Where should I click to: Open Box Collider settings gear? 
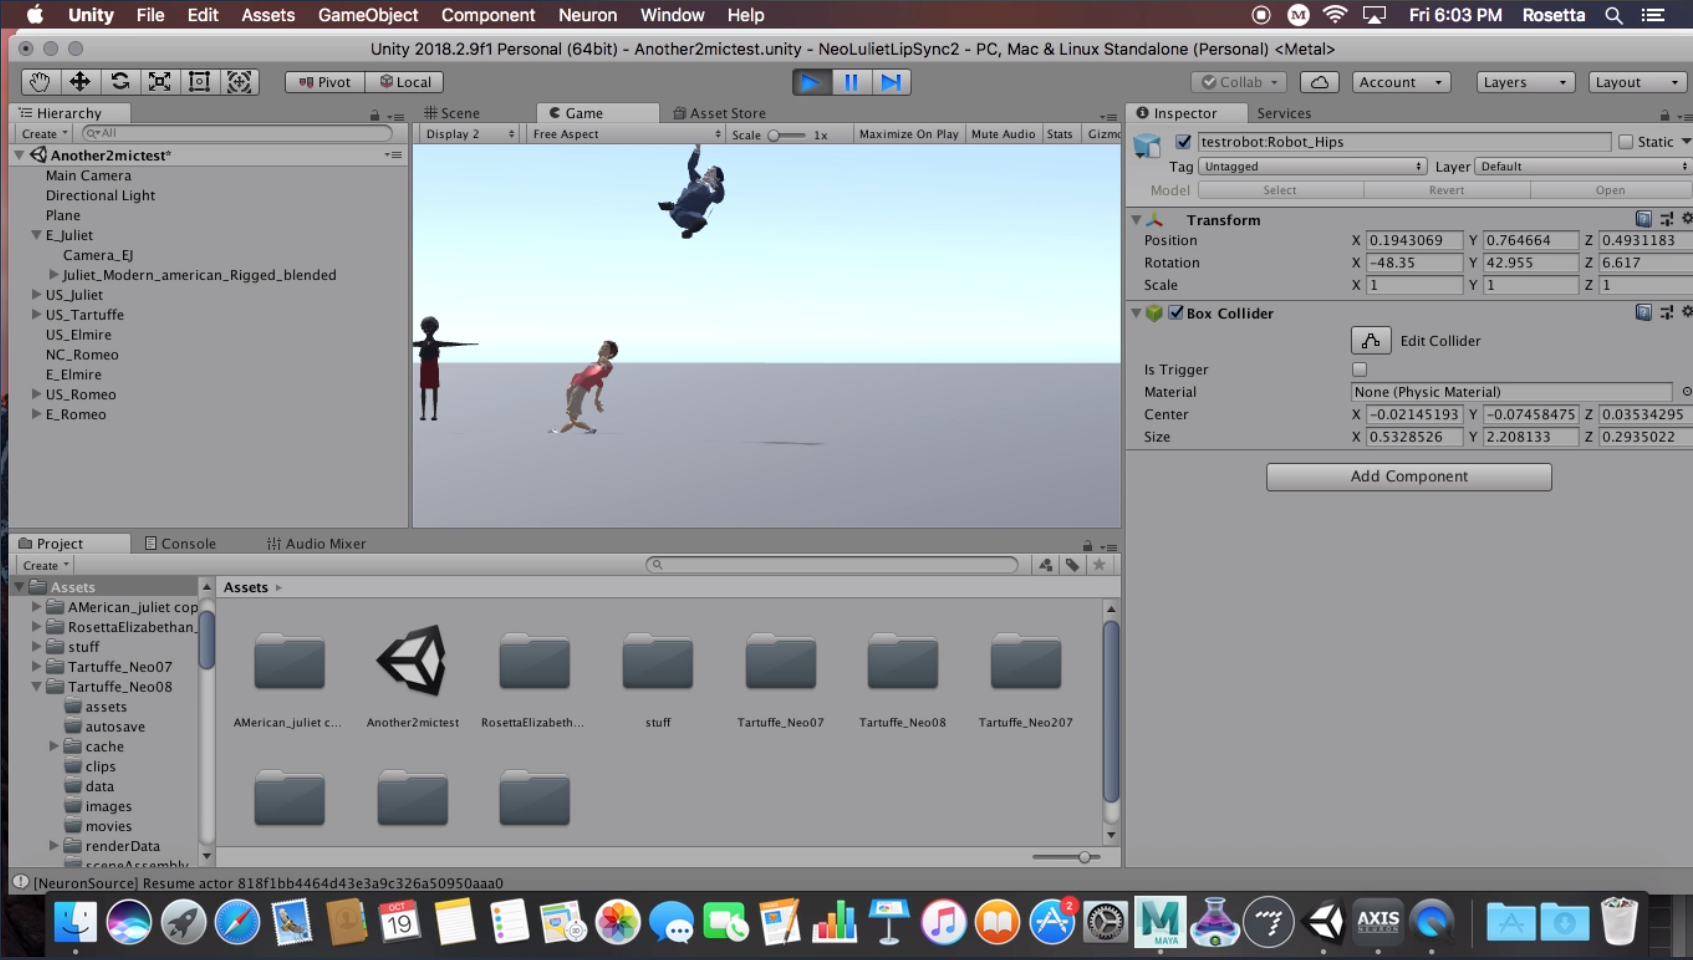coord(1686,313)
